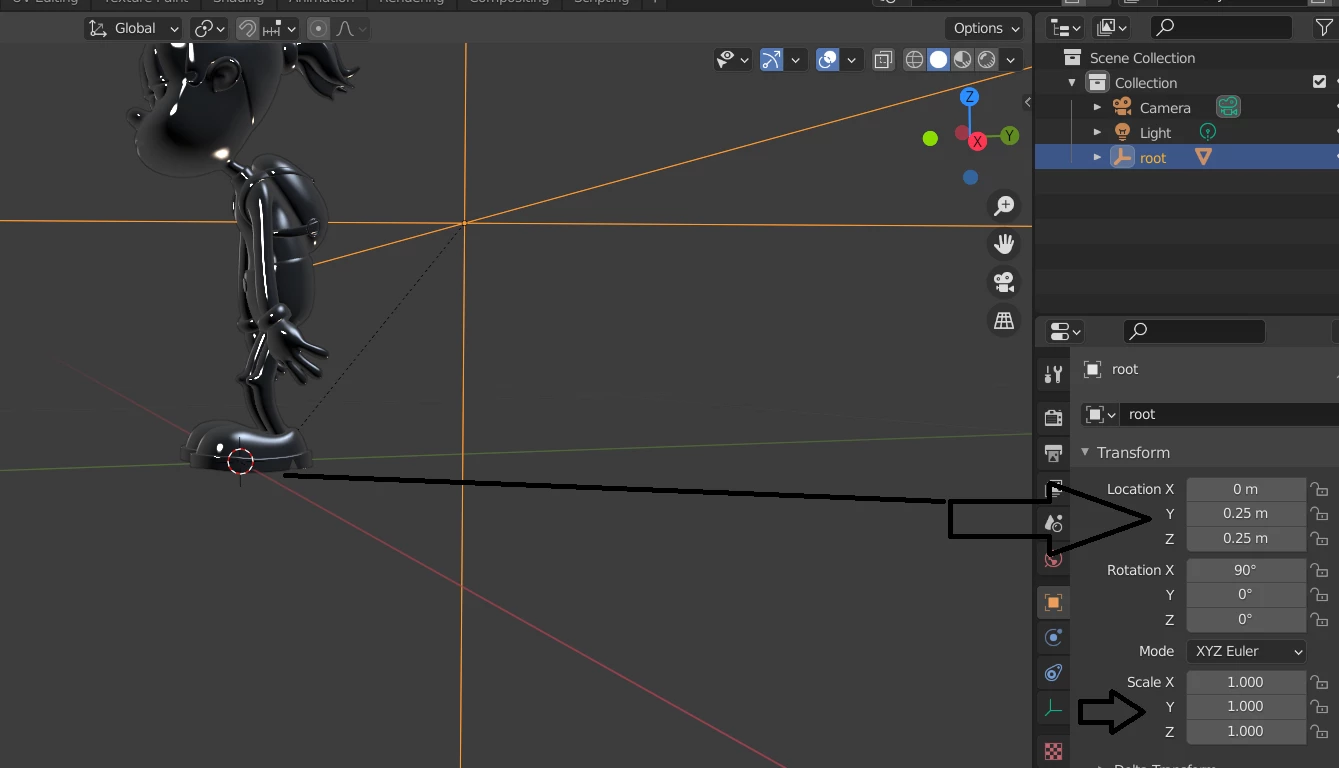
Task: Click the red X axis gizmo
Action: coord(978,142)
